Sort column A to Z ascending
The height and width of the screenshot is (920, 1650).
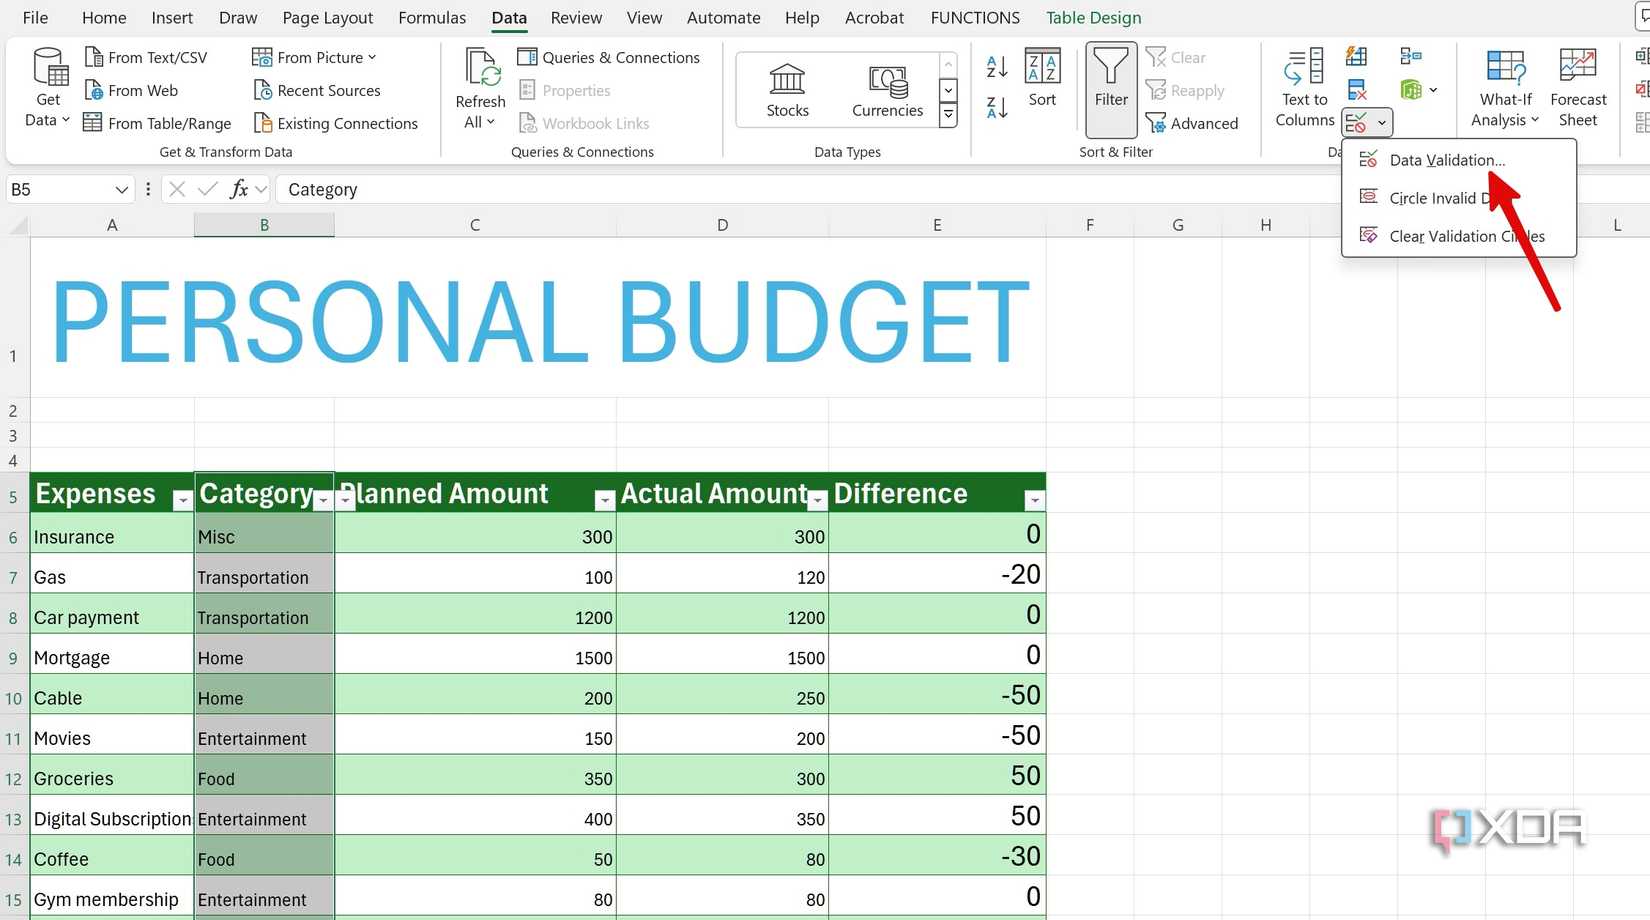(x=997, y=67)
